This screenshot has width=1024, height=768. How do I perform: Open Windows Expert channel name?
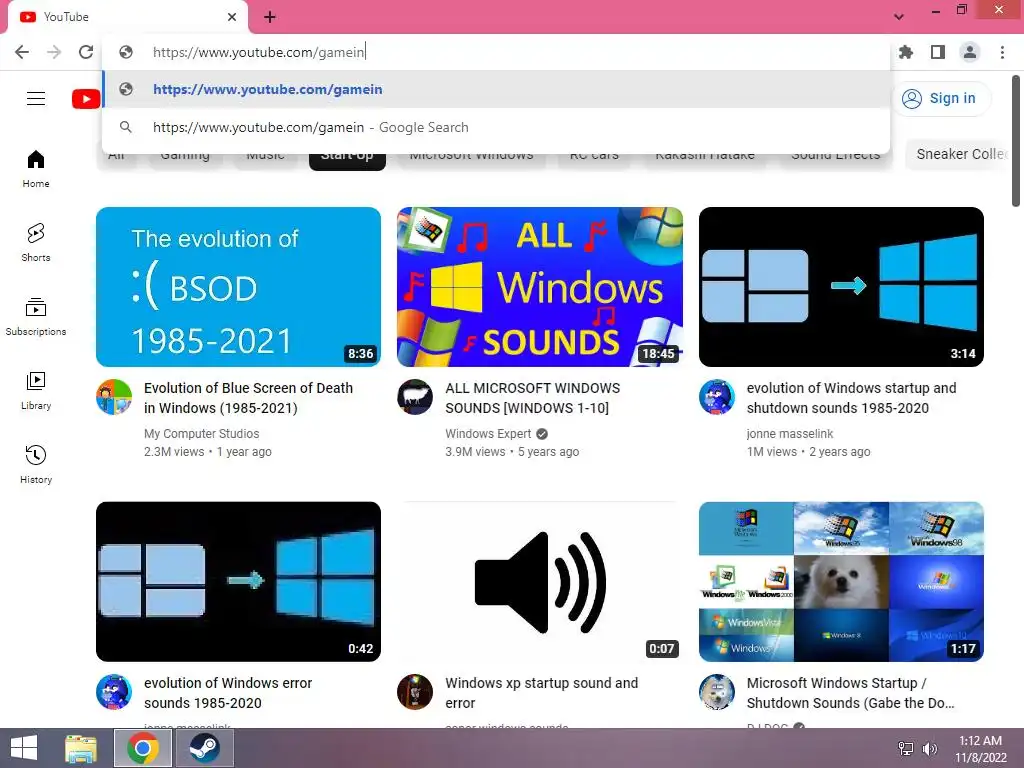[488, 434]
